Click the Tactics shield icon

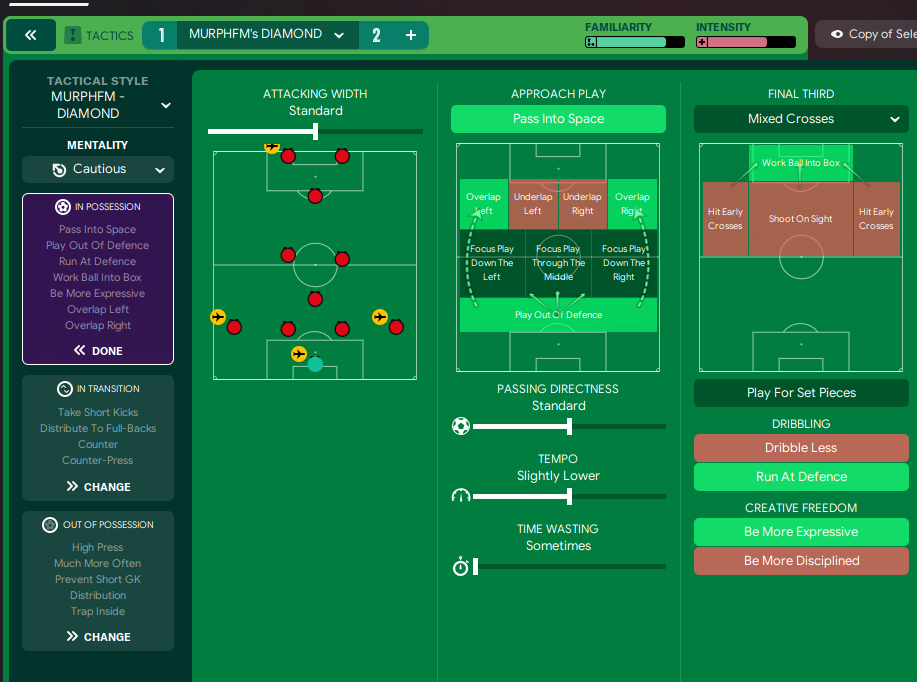point(73,35)
